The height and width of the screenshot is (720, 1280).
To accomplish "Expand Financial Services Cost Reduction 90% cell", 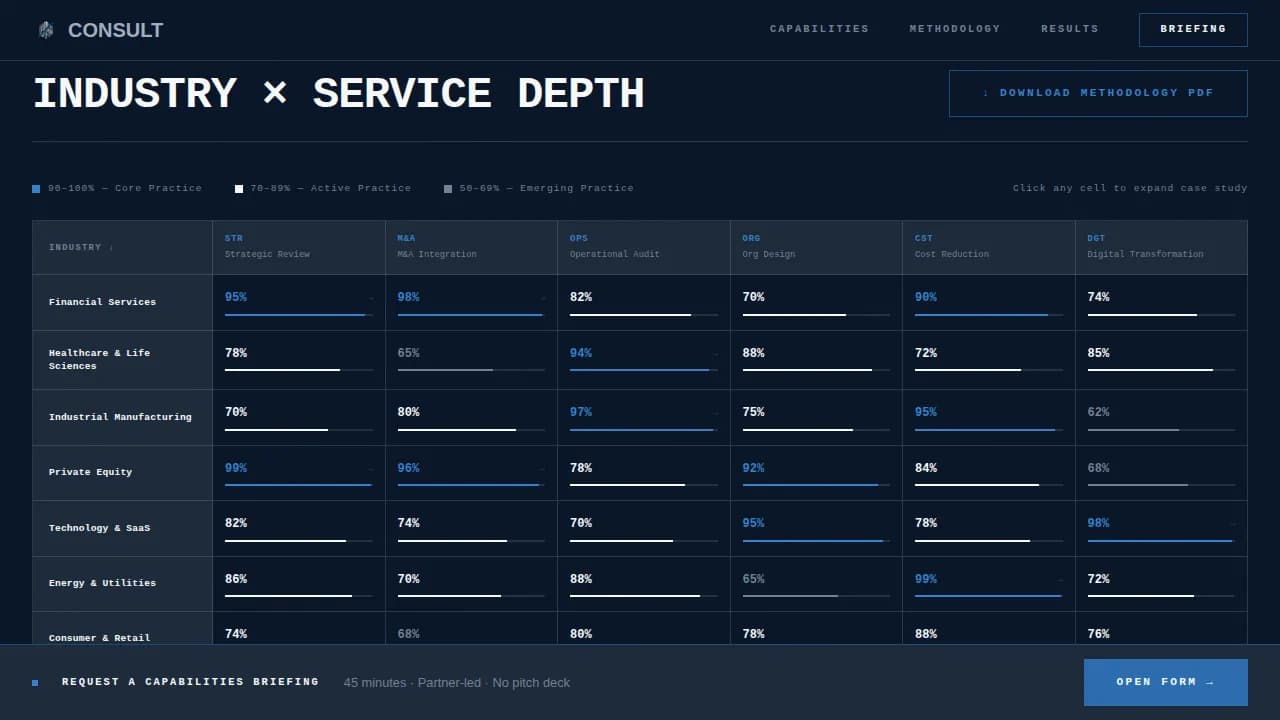I will 989,302.
